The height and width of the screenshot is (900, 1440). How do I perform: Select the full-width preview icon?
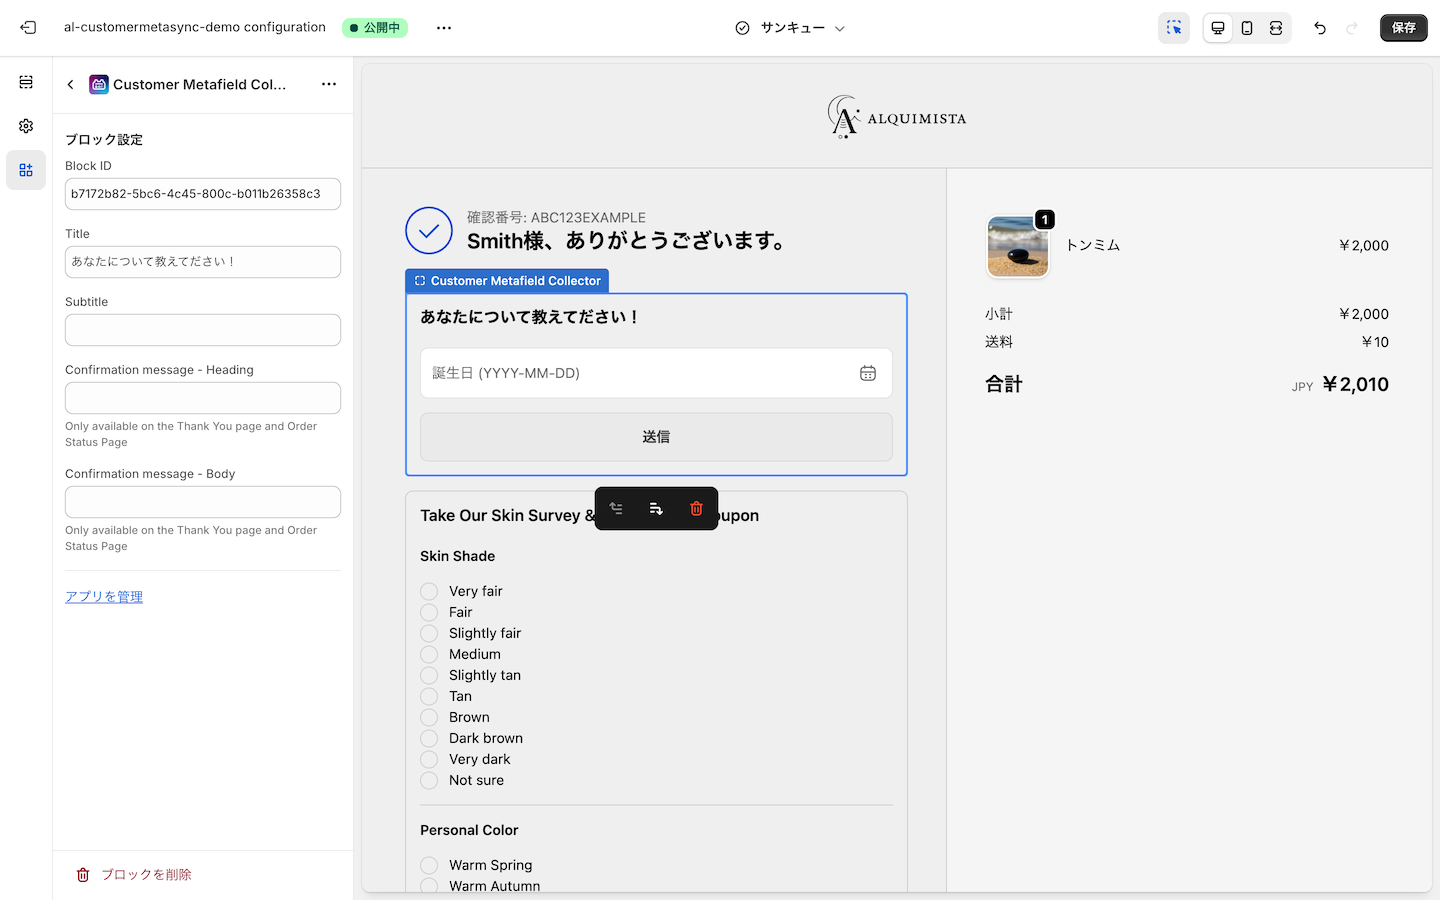point(1276,28)
